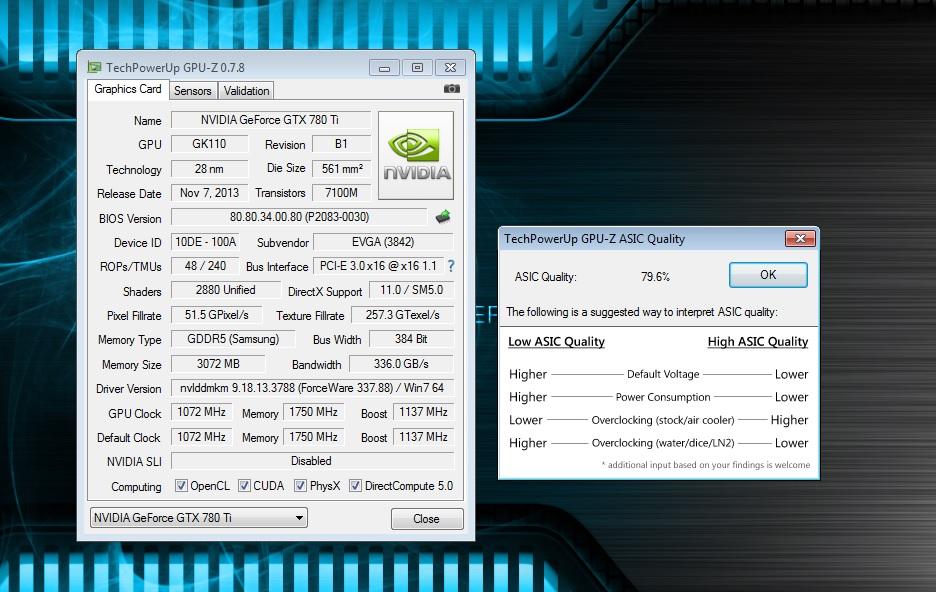Click the High ASIC Quality heading
Image resolution: width=936 pixels, height=592 pixels.
click(758, 342)
